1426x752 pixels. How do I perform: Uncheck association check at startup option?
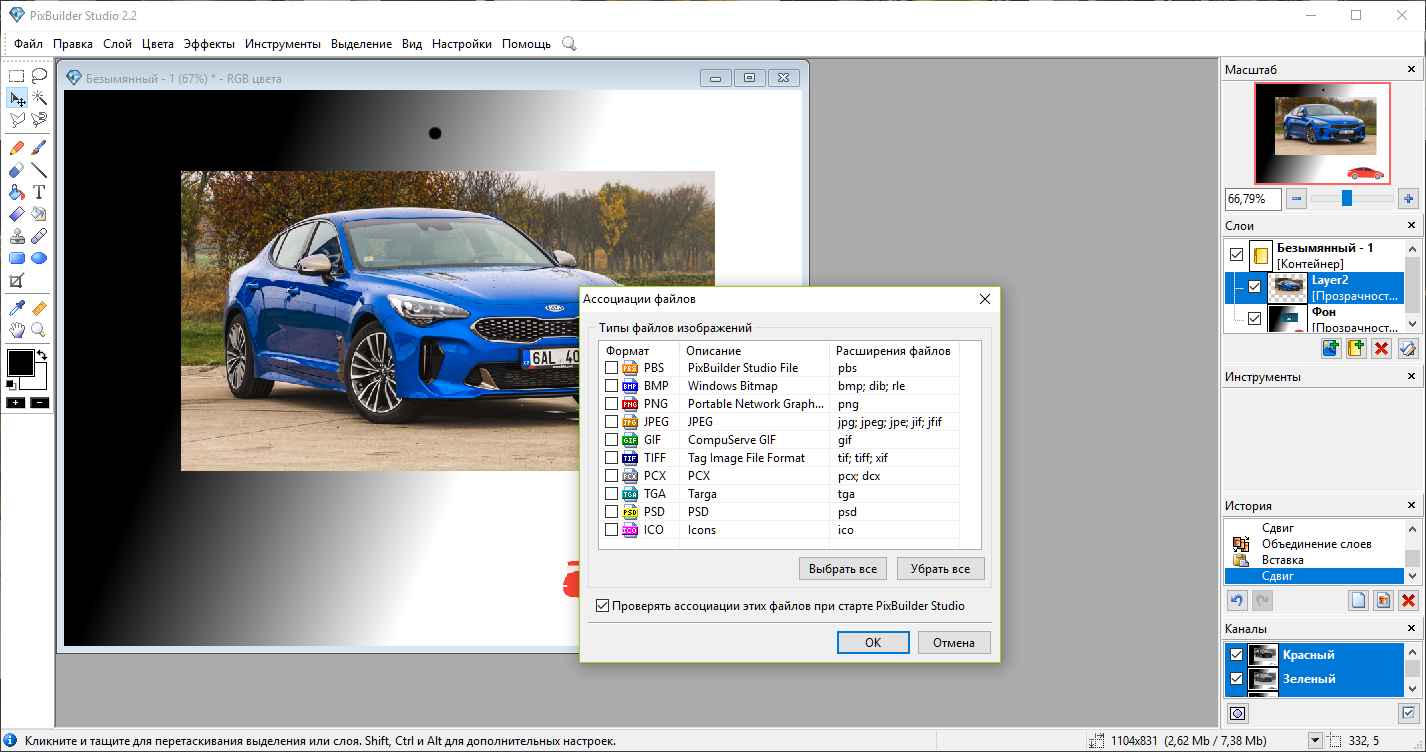[602, 606]
